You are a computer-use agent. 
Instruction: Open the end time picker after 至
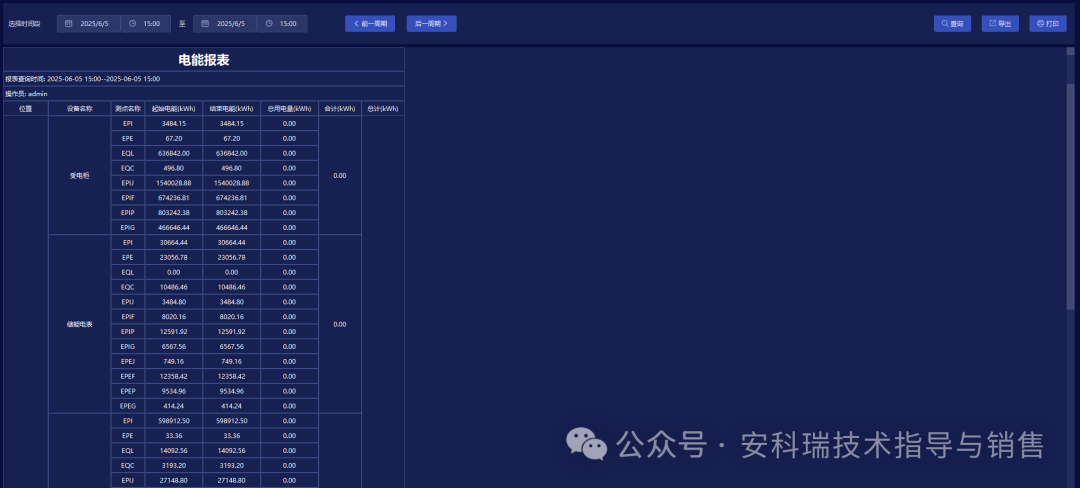tap(282, 23)
